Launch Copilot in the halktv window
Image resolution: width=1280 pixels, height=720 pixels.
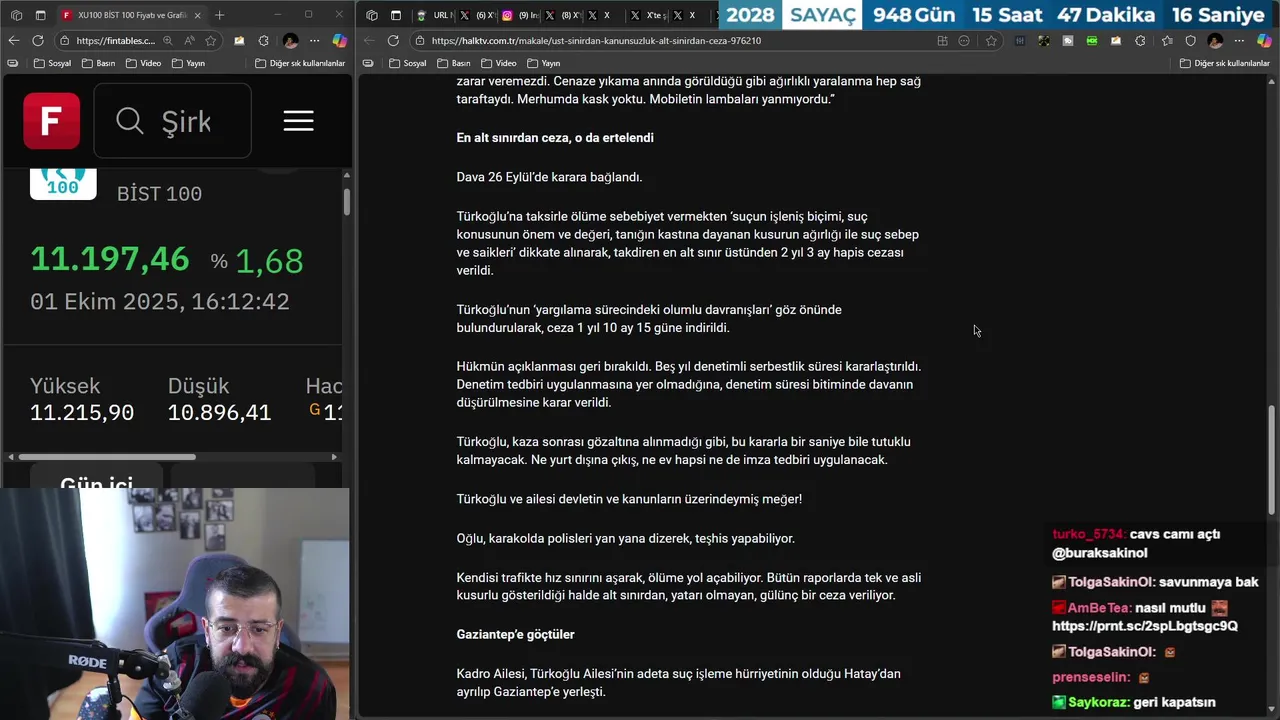[1264, 41]
